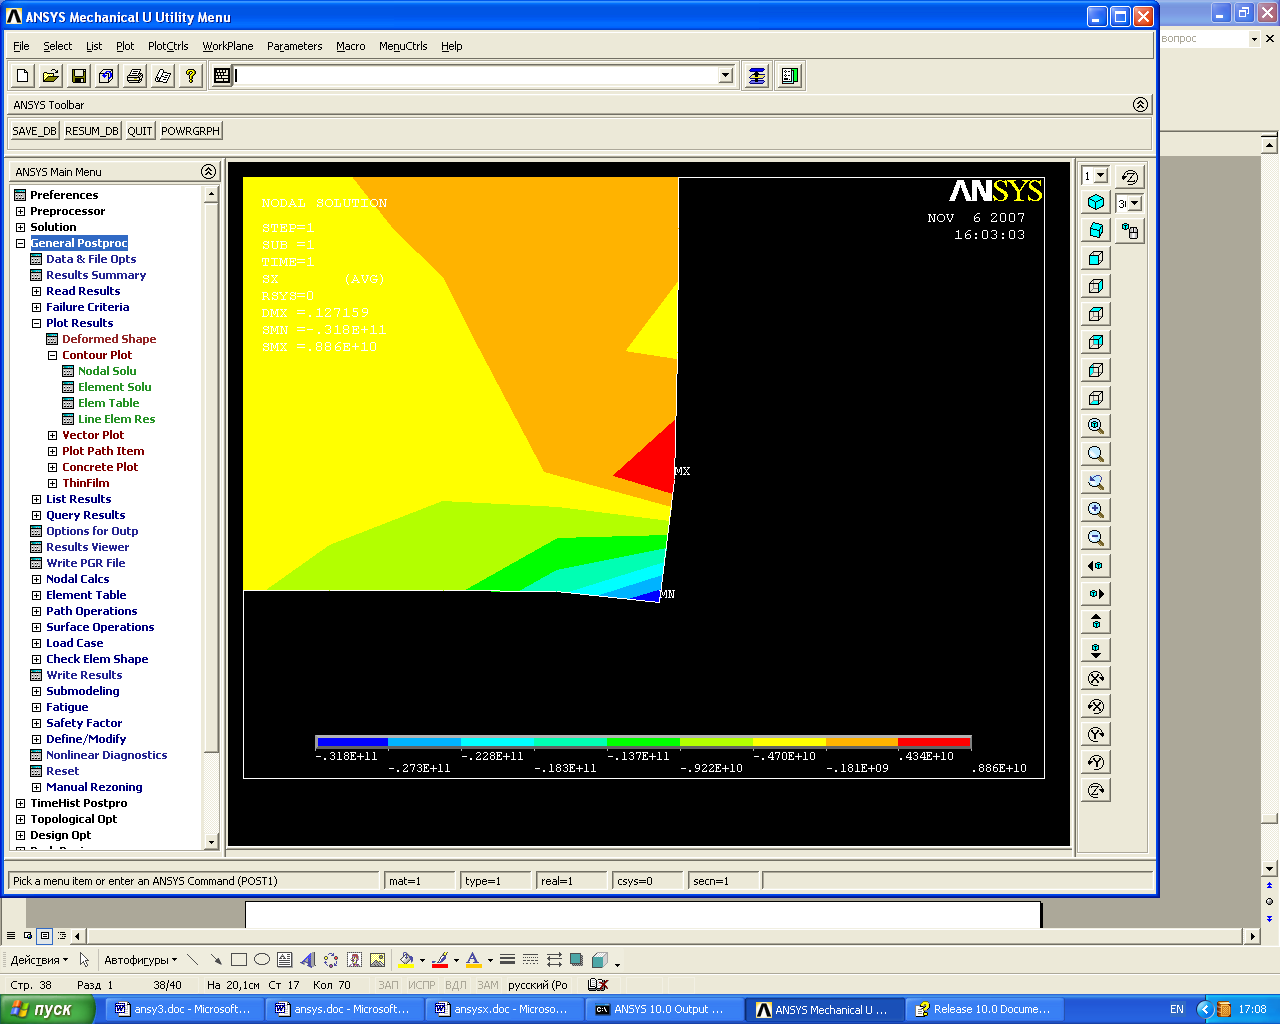This screenshot has height=1024, width=1280.
Task: Open the Parameters menu
Action: [295, 46]
